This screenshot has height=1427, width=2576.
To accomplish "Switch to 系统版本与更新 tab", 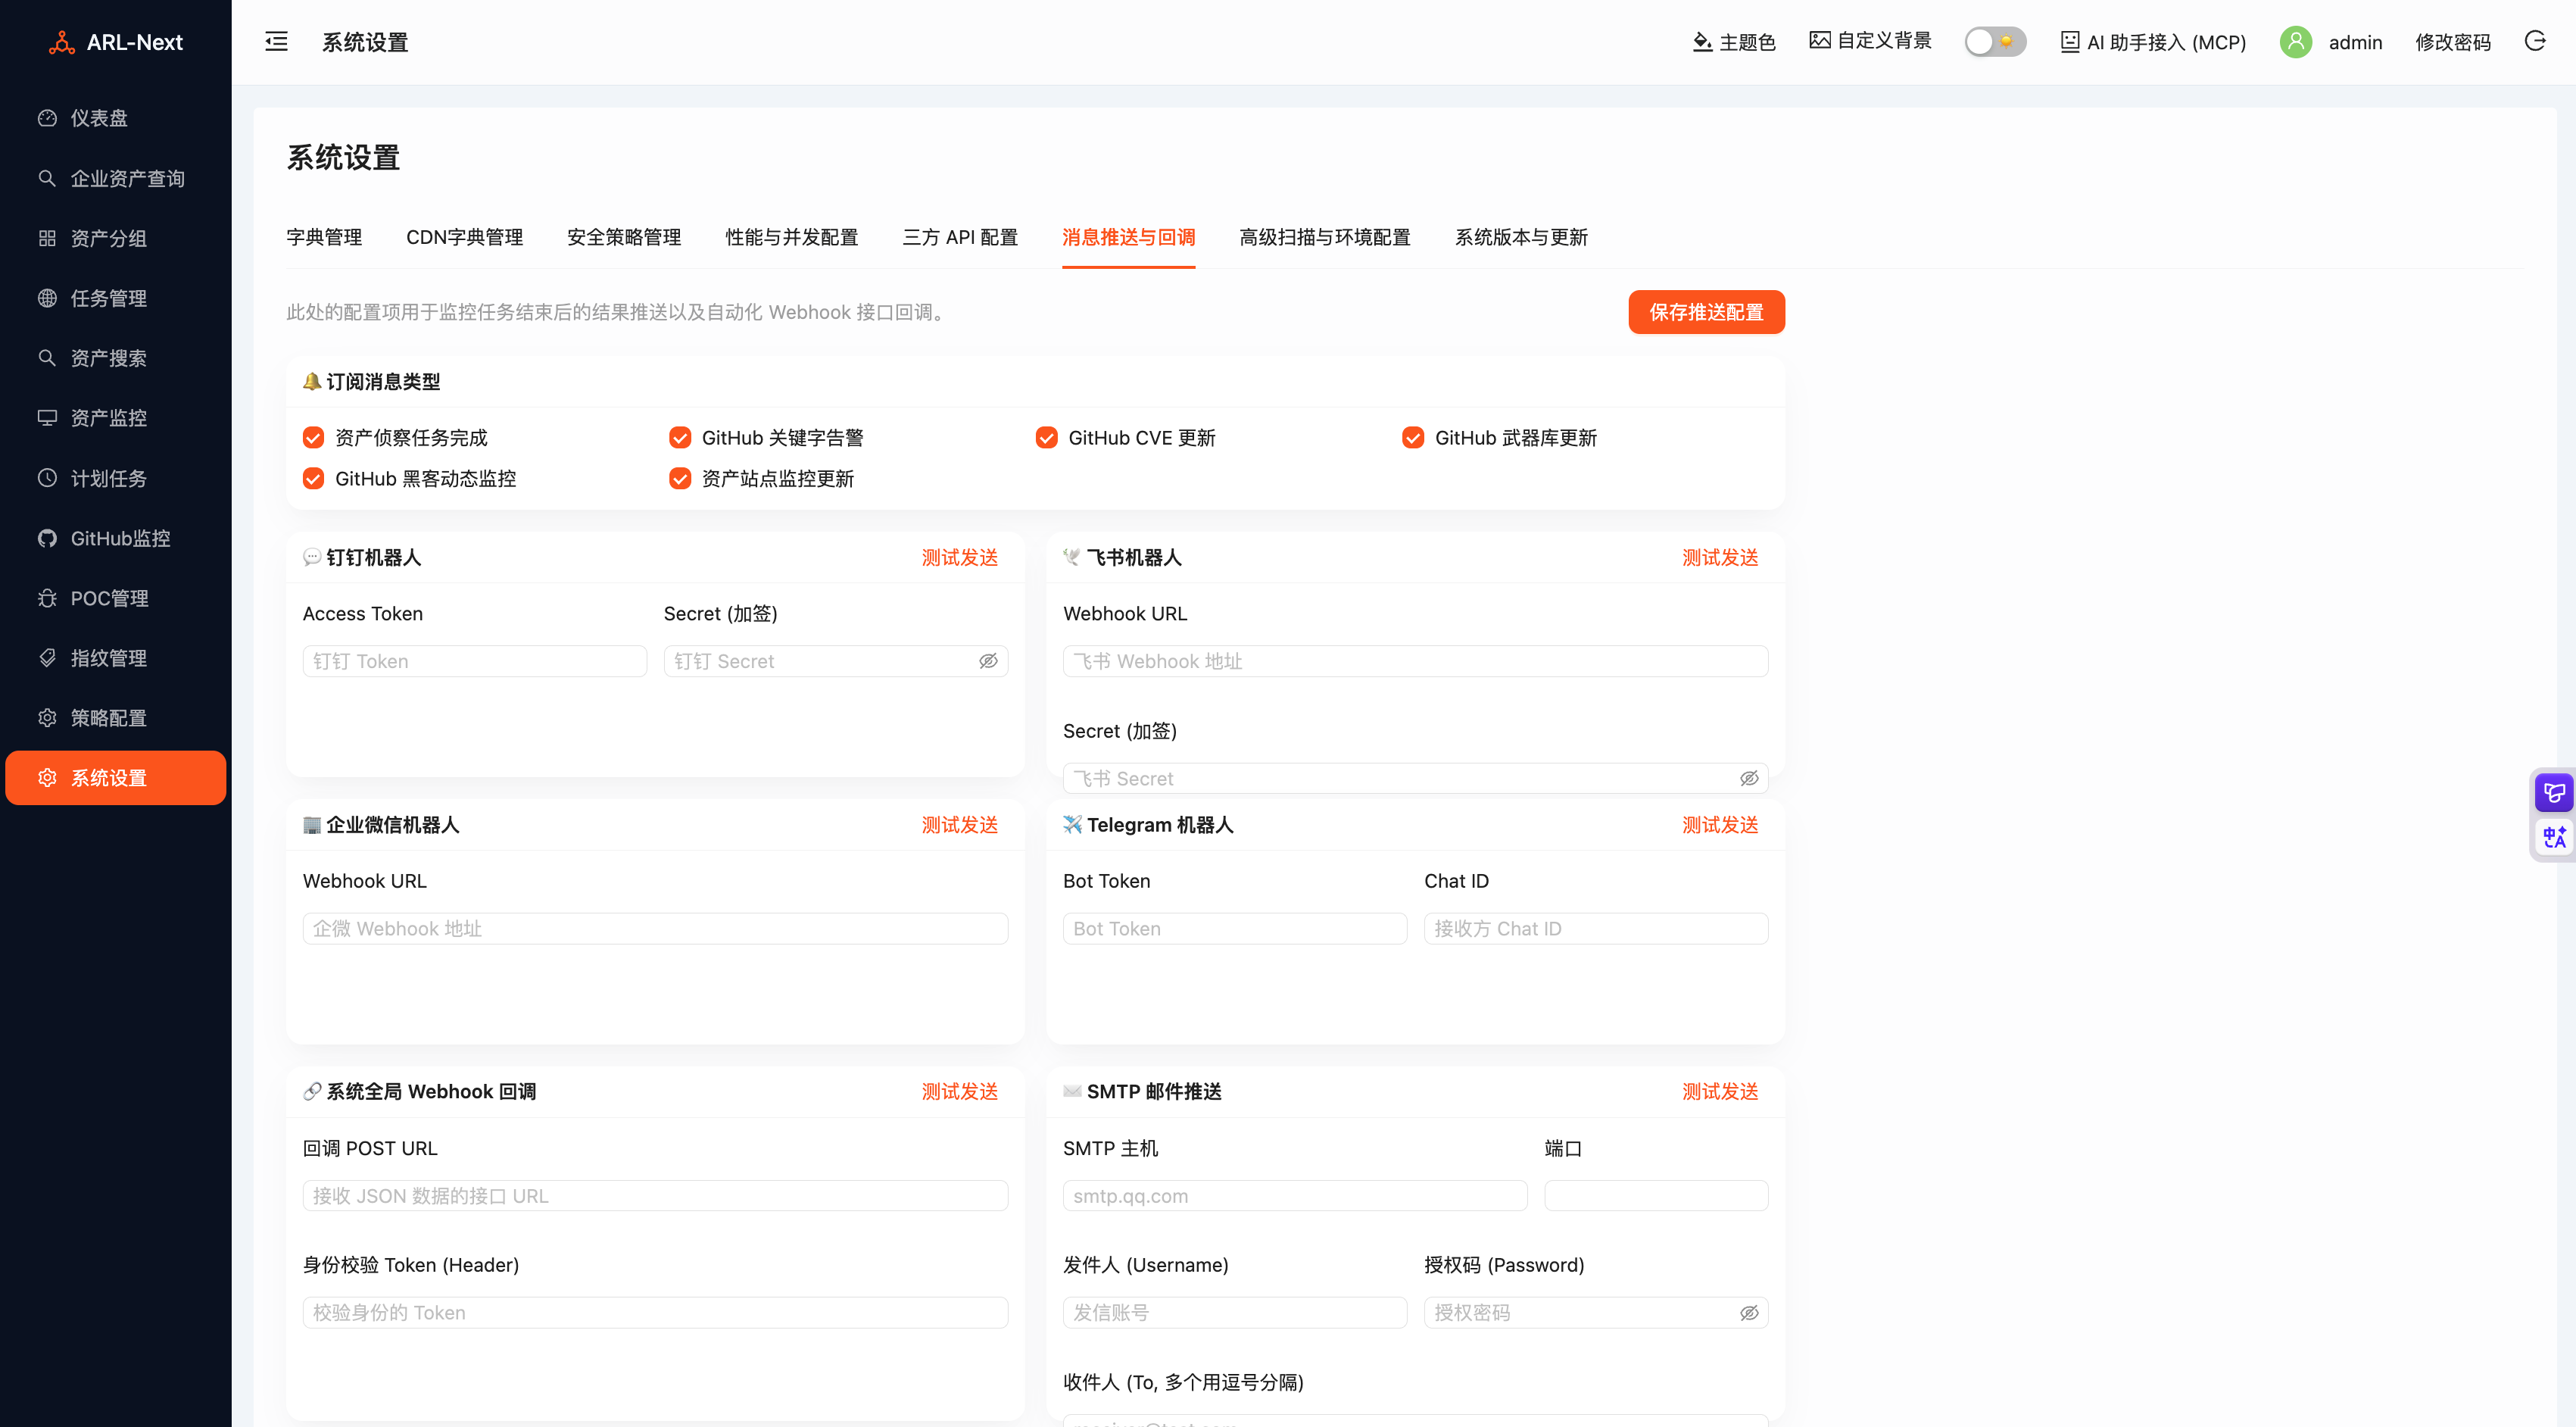I will point(1521,237).
